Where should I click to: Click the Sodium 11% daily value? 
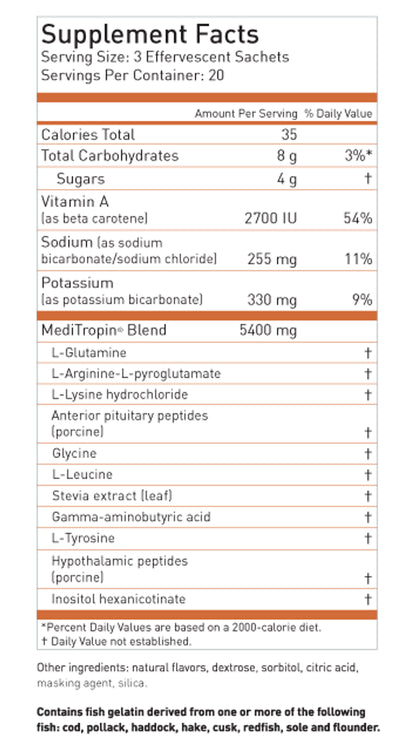click(359, 259)
